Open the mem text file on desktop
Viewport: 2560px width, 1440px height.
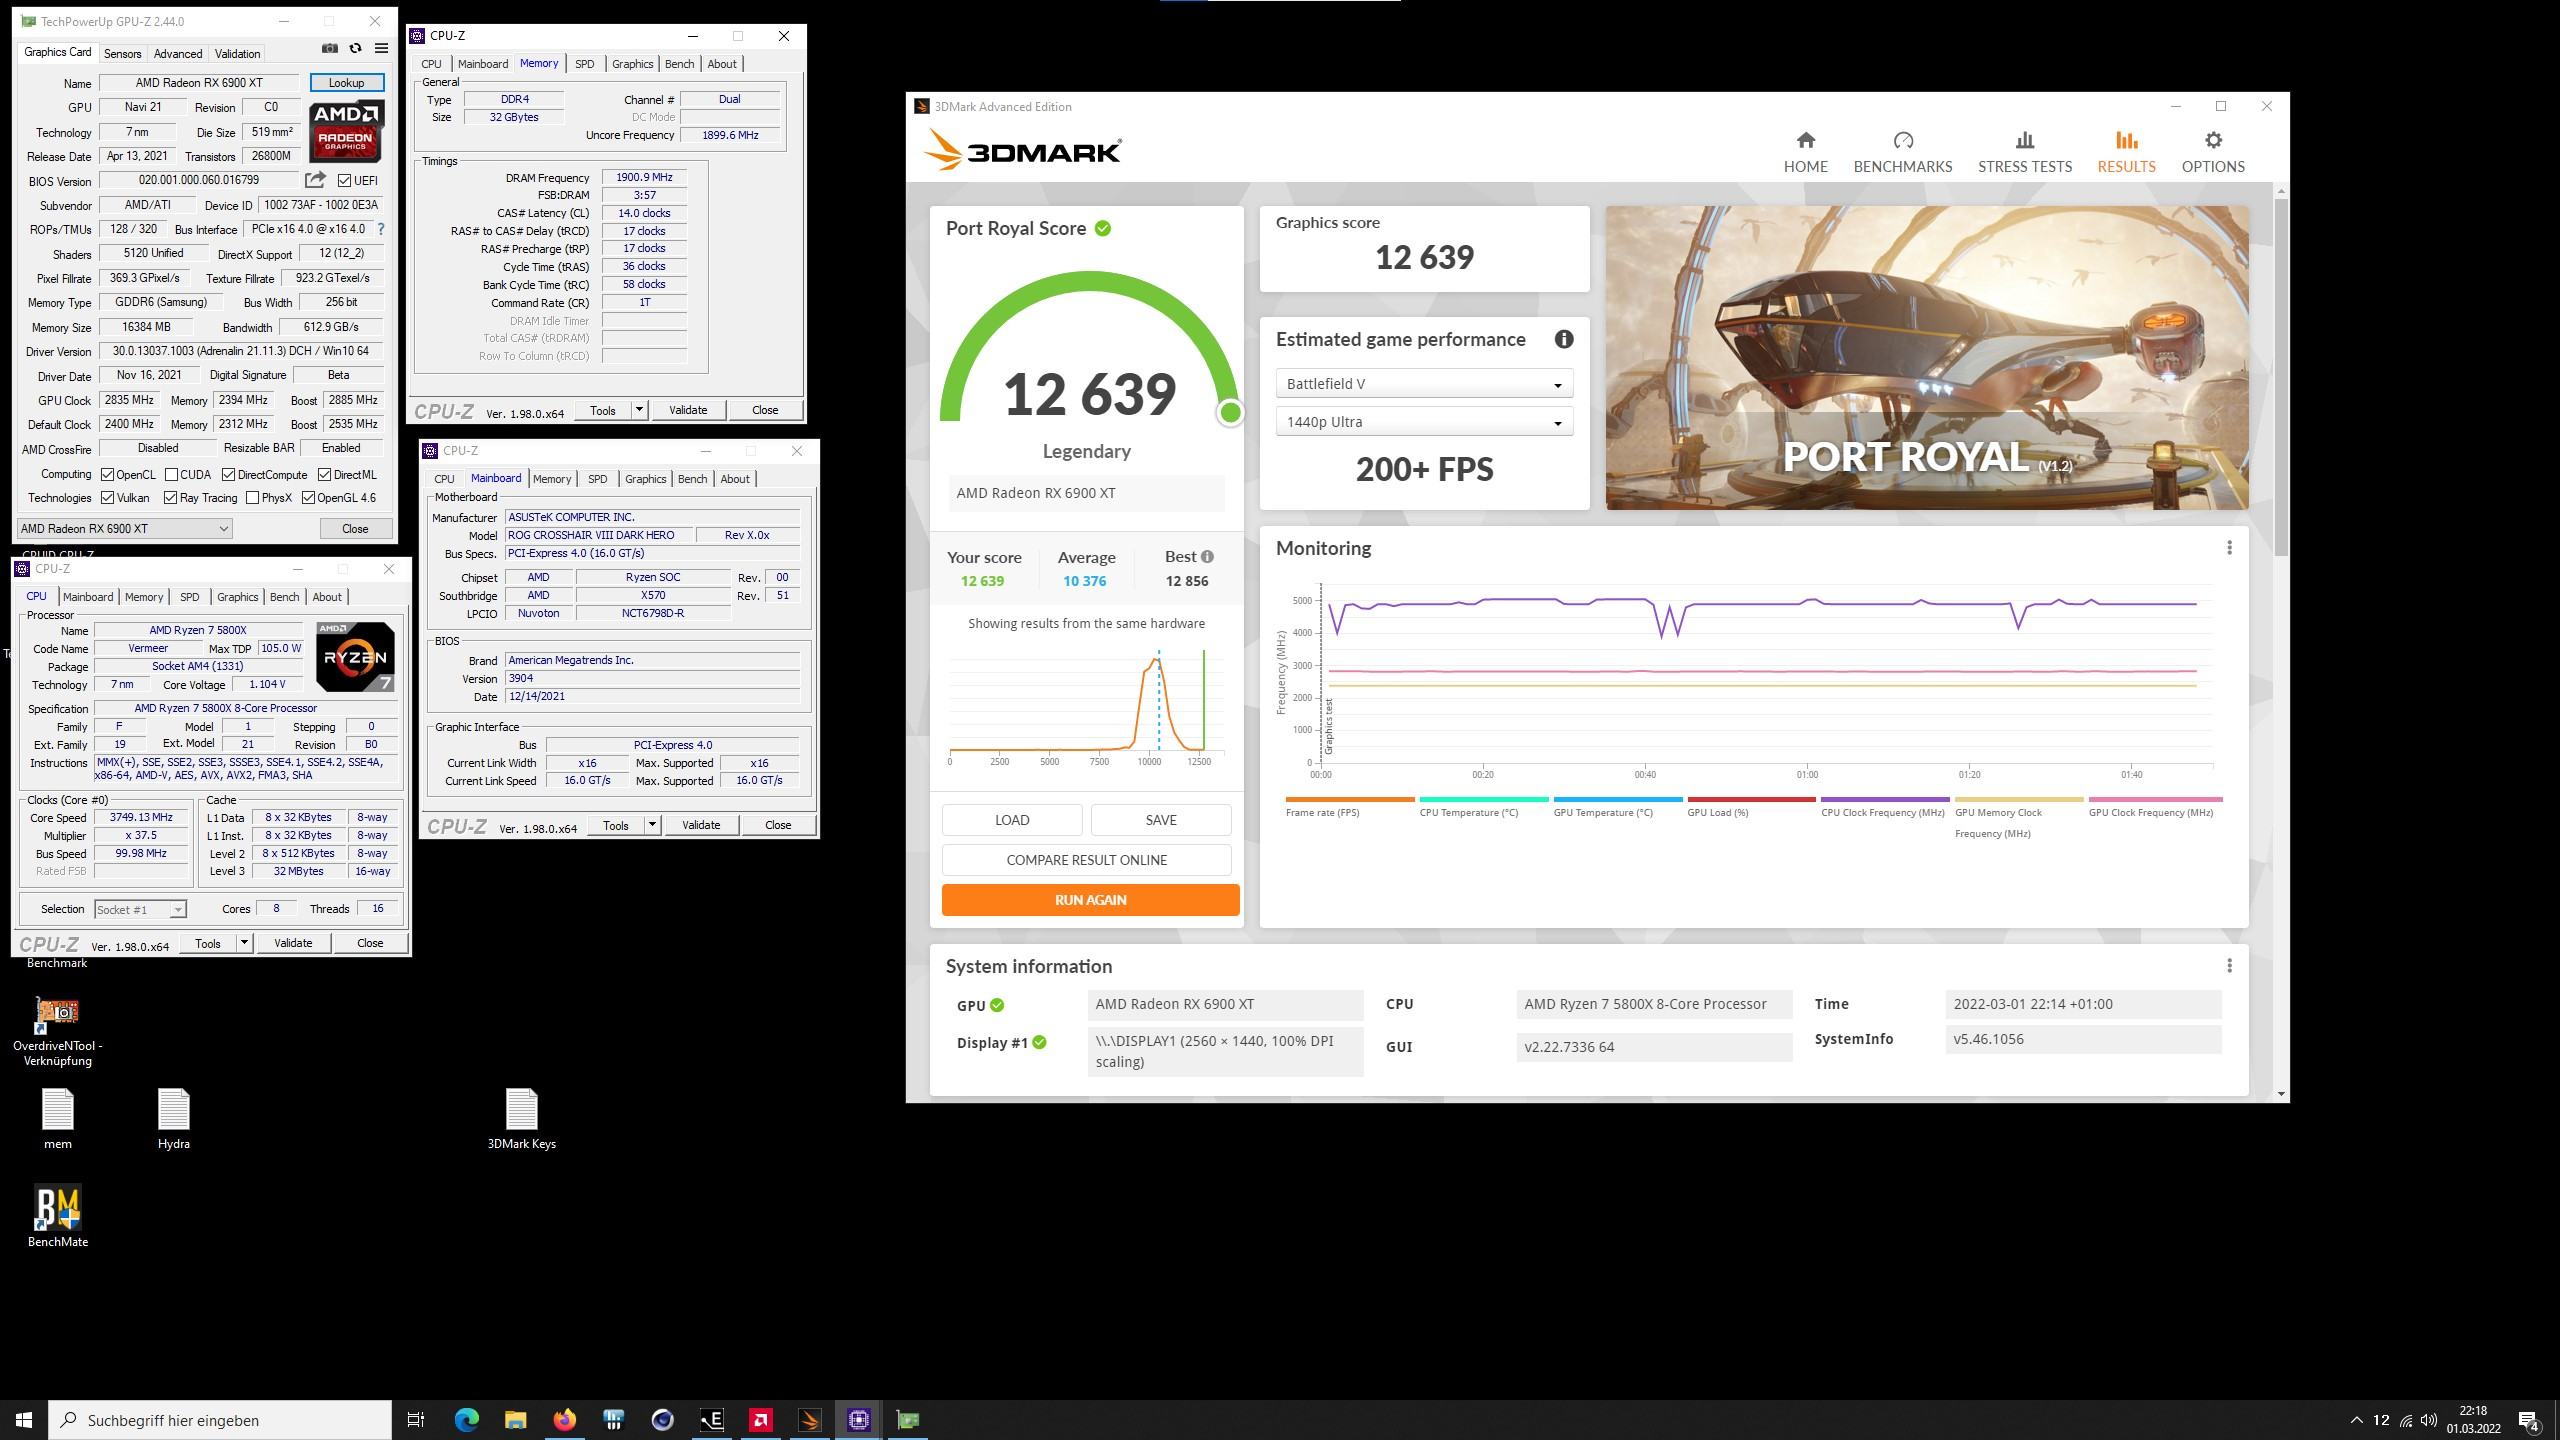coord(57,1119)
